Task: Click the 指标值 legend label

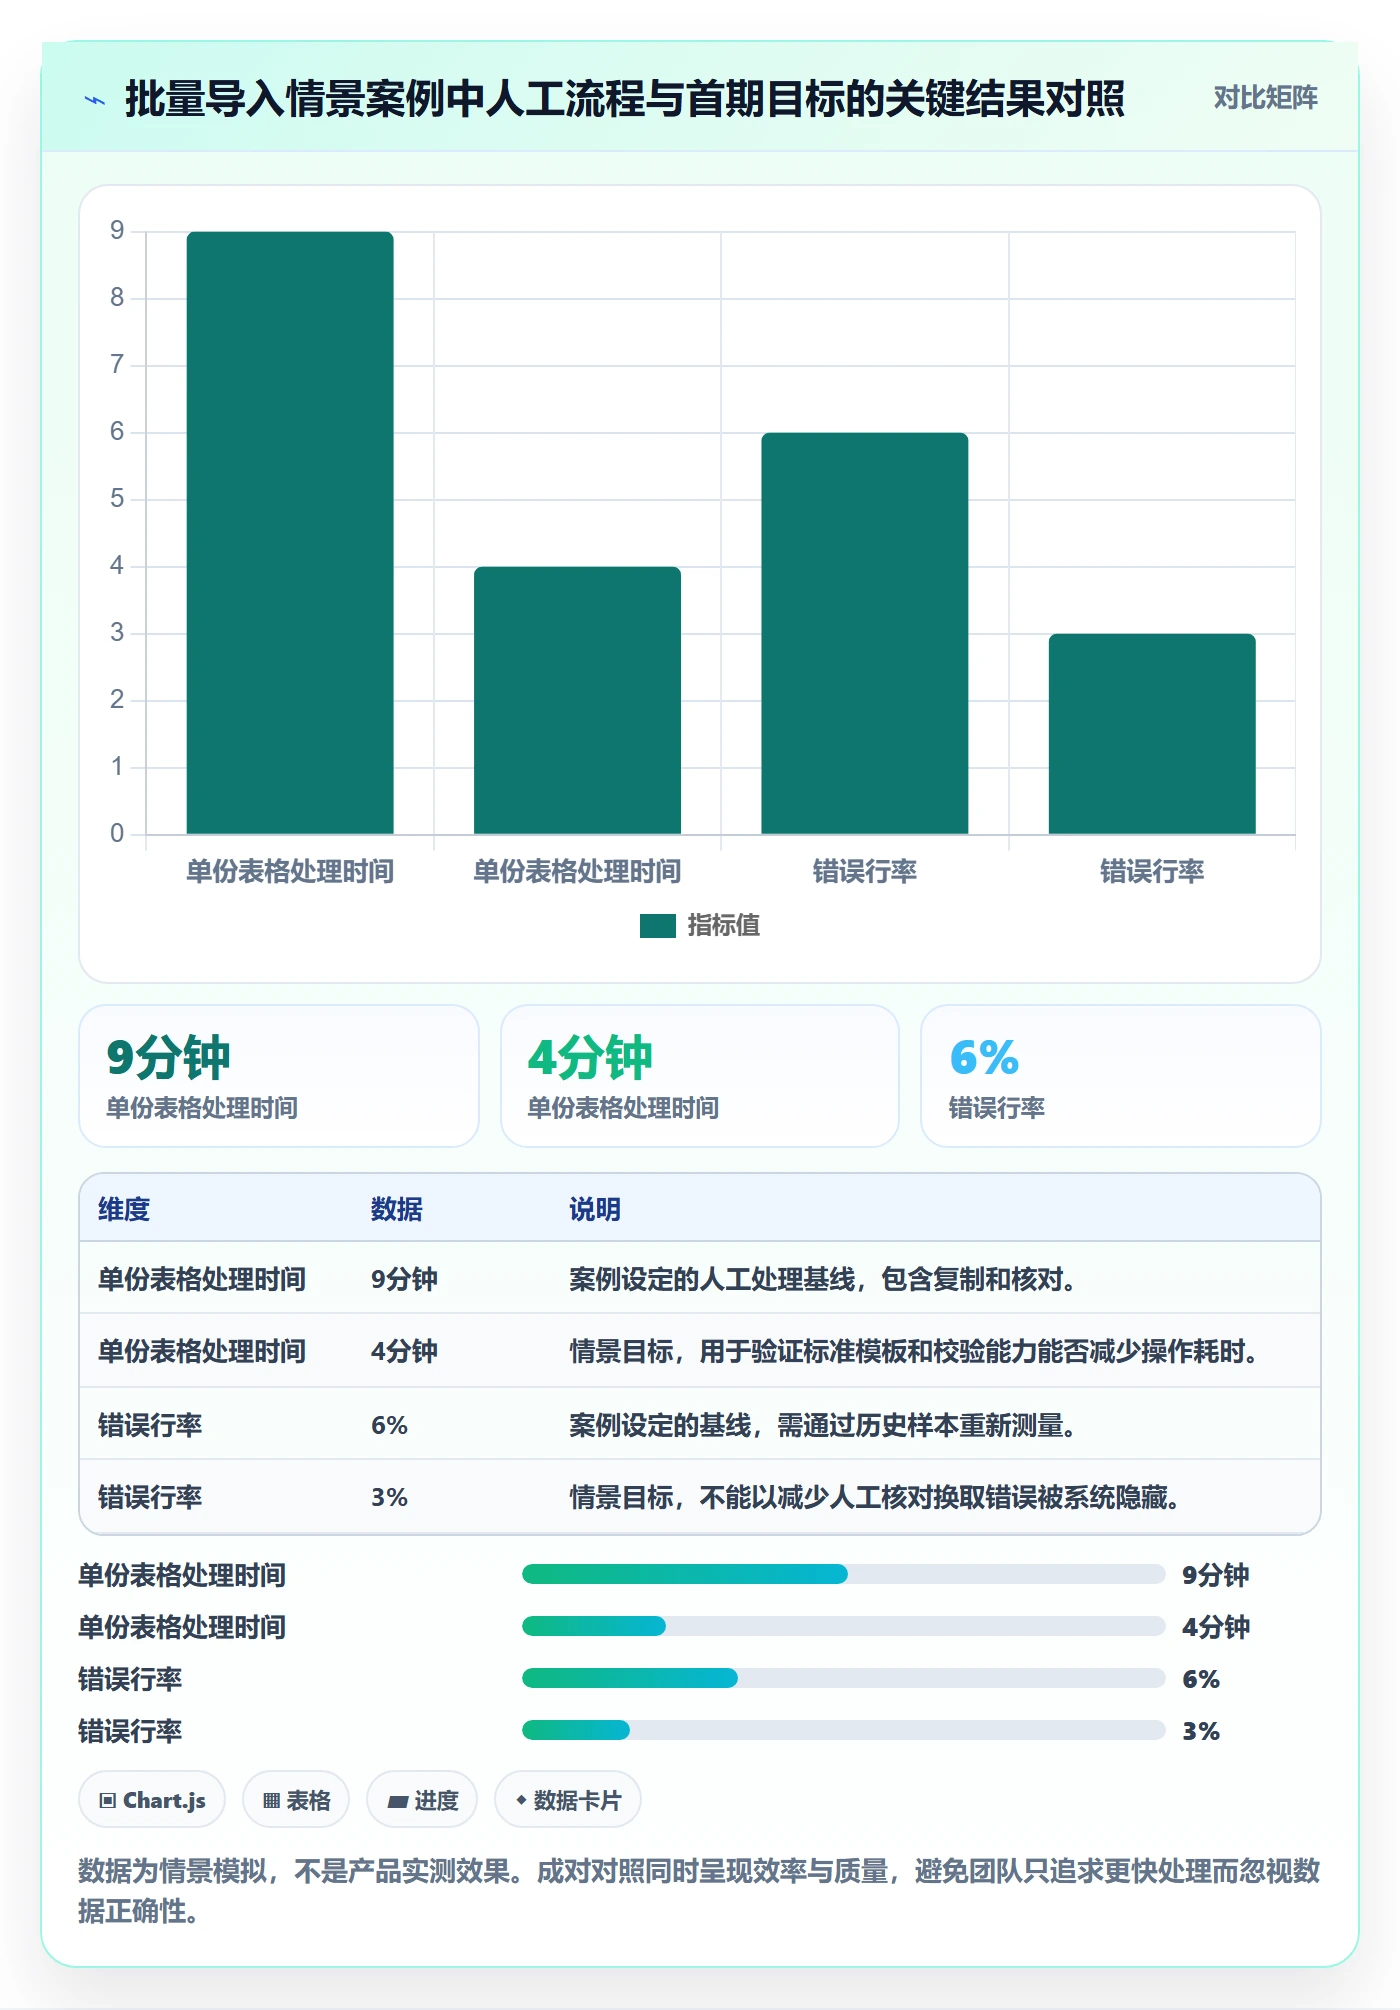Action: point(723,926)
